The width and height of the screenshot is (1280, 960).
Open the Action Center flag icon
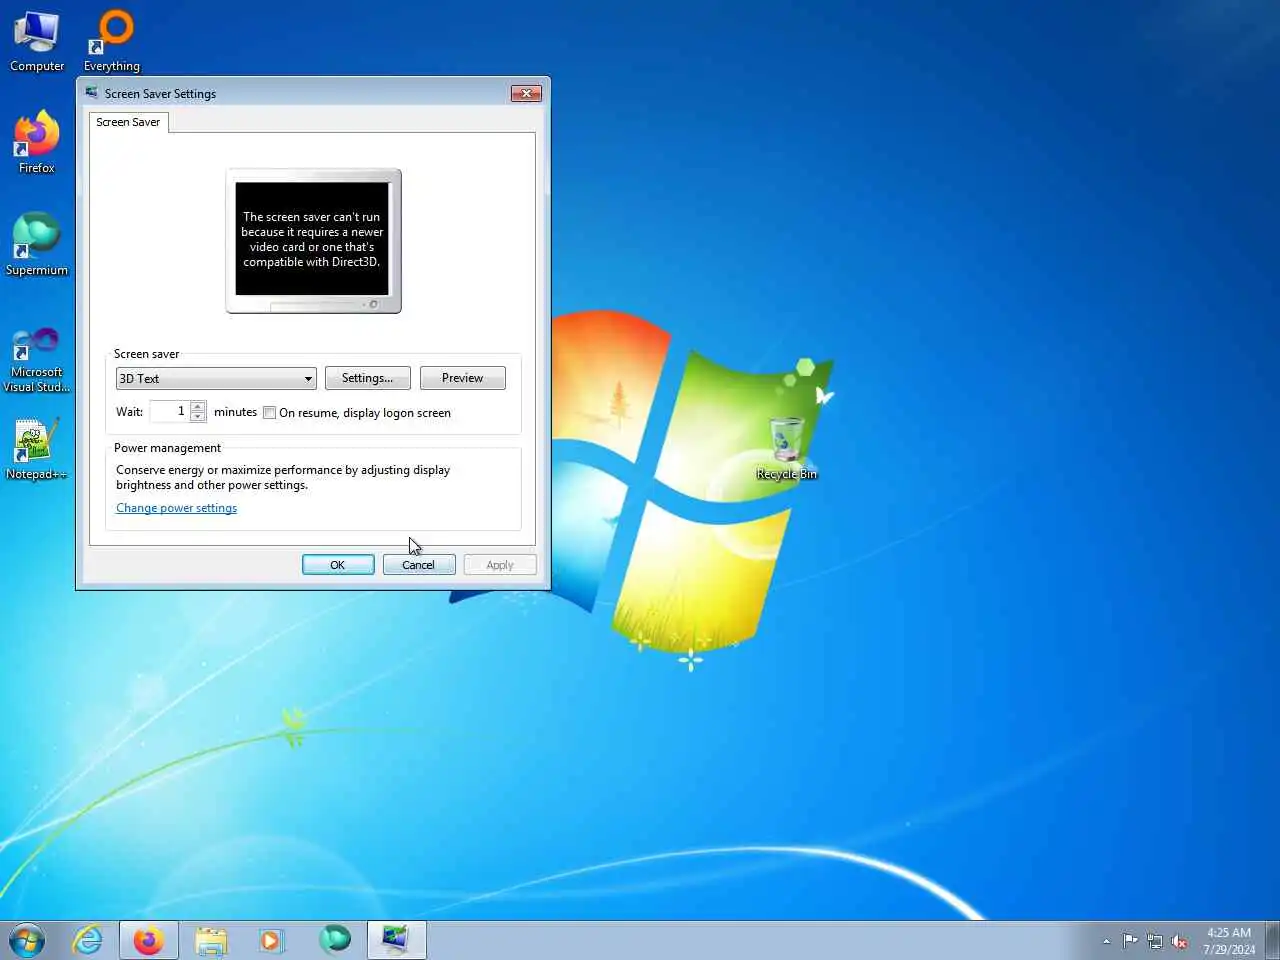click(x=1130, y=941)
